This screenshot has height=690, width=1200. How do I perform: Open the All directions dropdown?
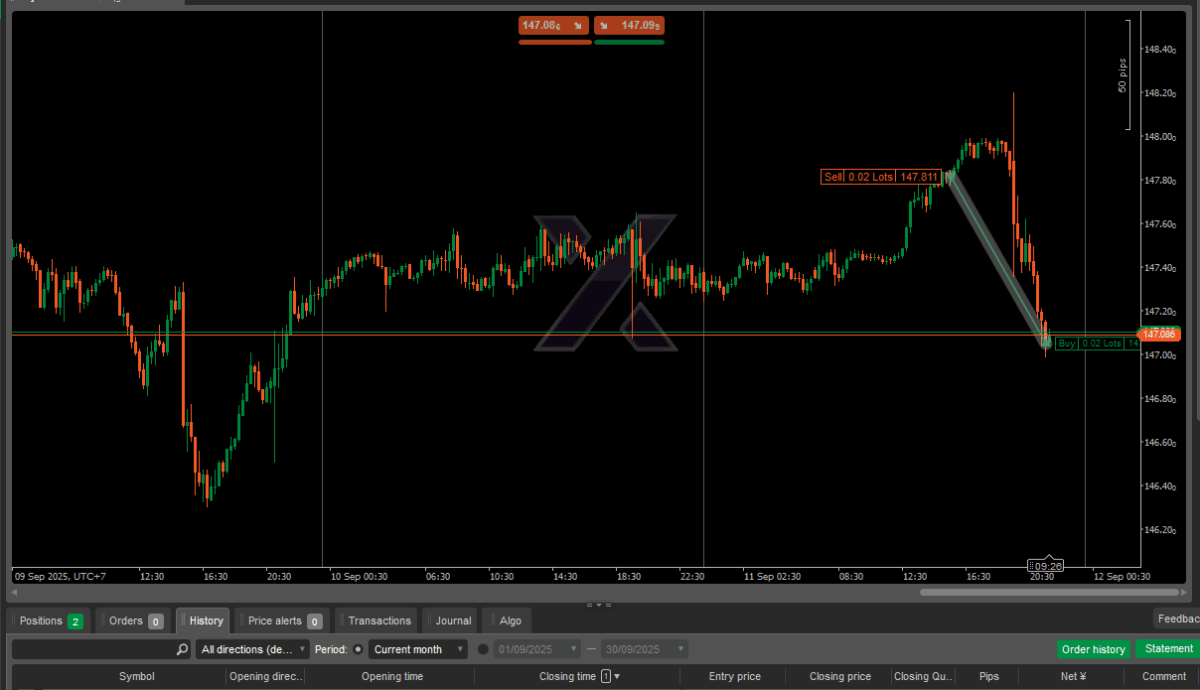point(252,649)
